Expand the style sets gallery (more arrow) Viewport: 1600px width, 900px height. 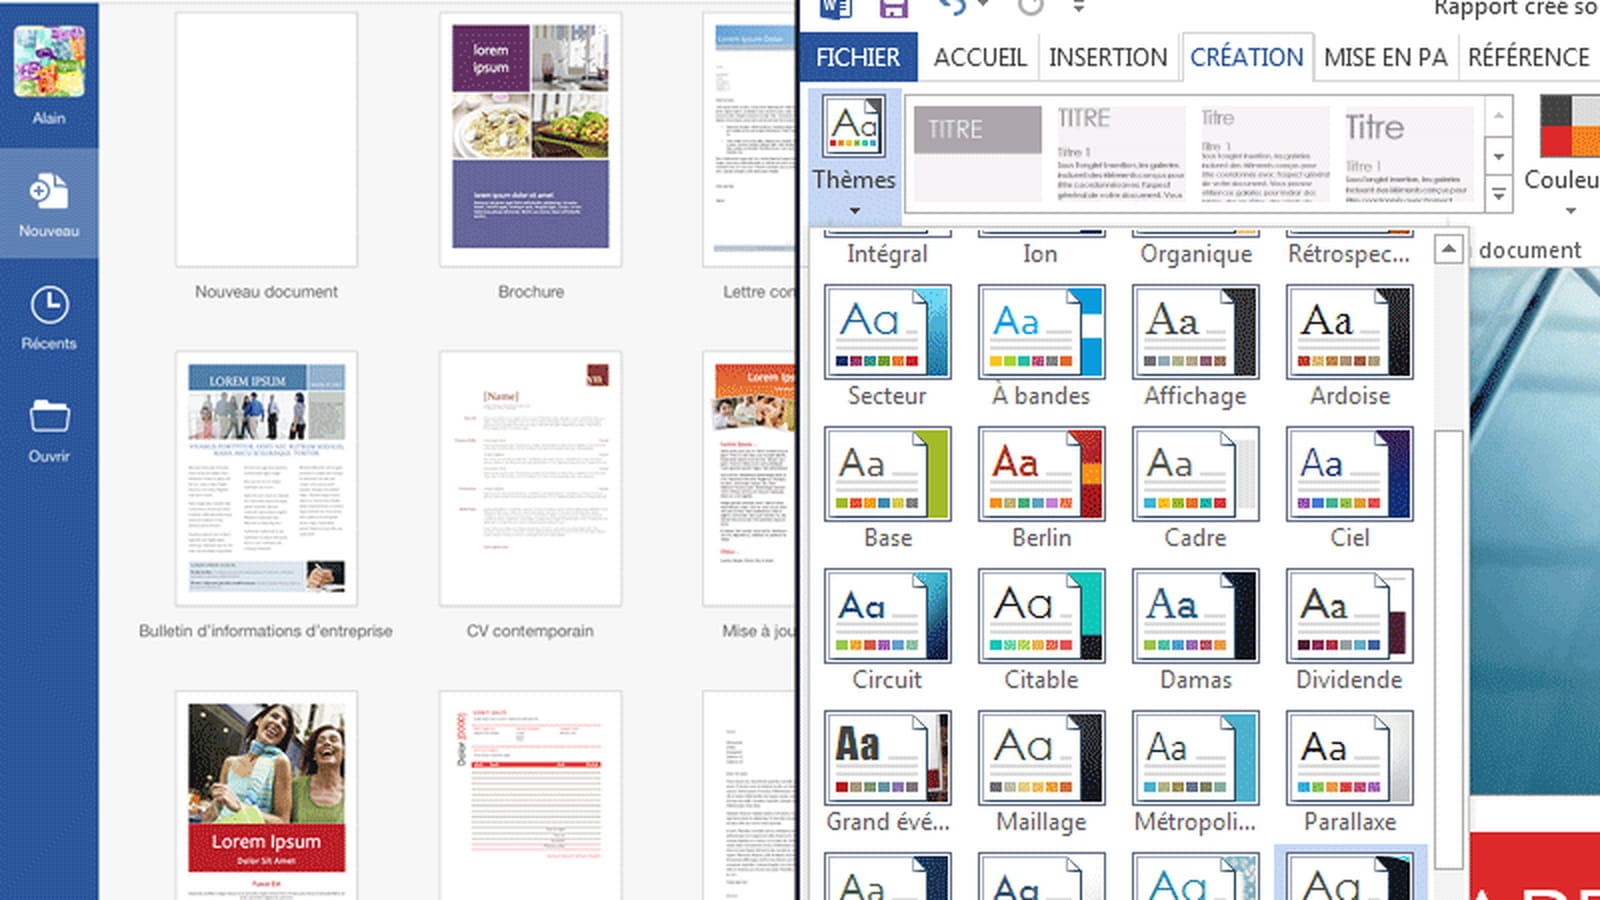[x=1498, y=194]
